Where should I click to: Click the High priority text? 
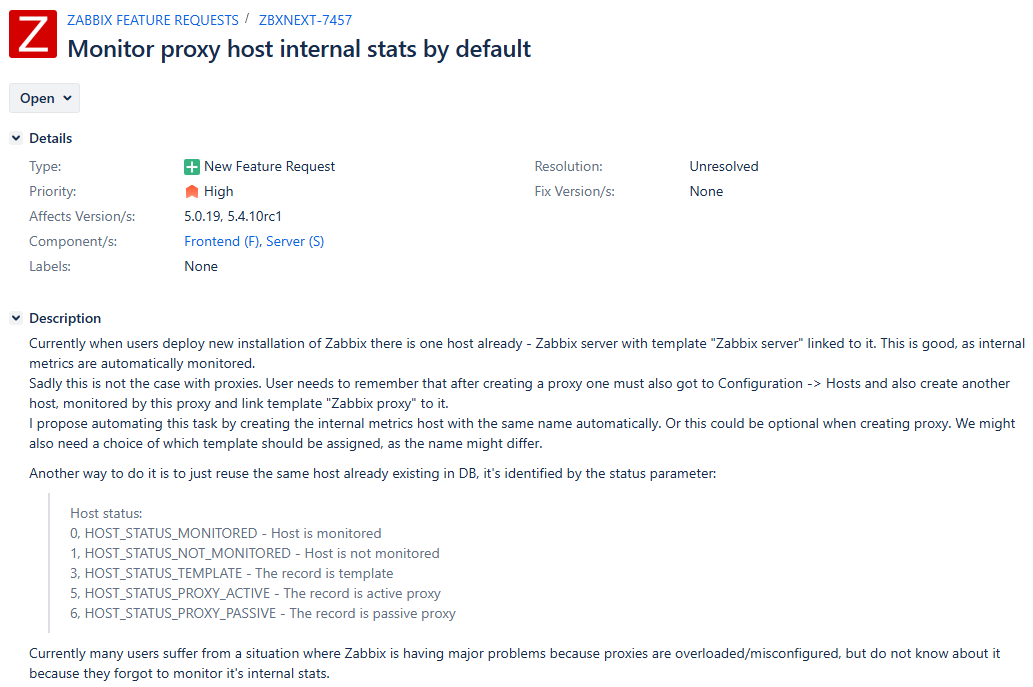(x=218, y=191)
